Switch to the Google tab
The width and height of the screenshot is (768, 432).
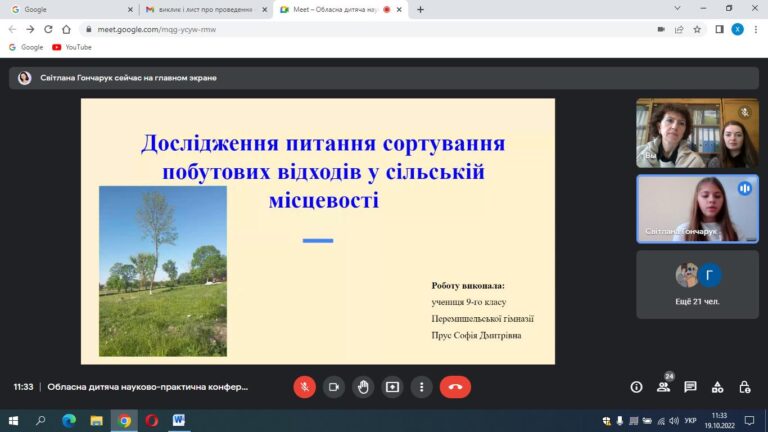tap(72, 9)
